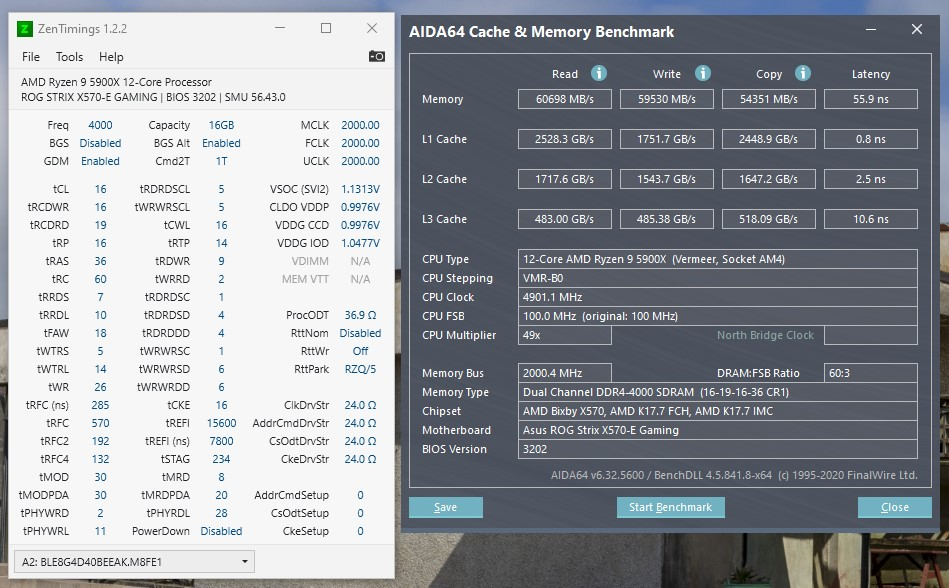Click the PowerDown Disabled value

click(222, 531)
